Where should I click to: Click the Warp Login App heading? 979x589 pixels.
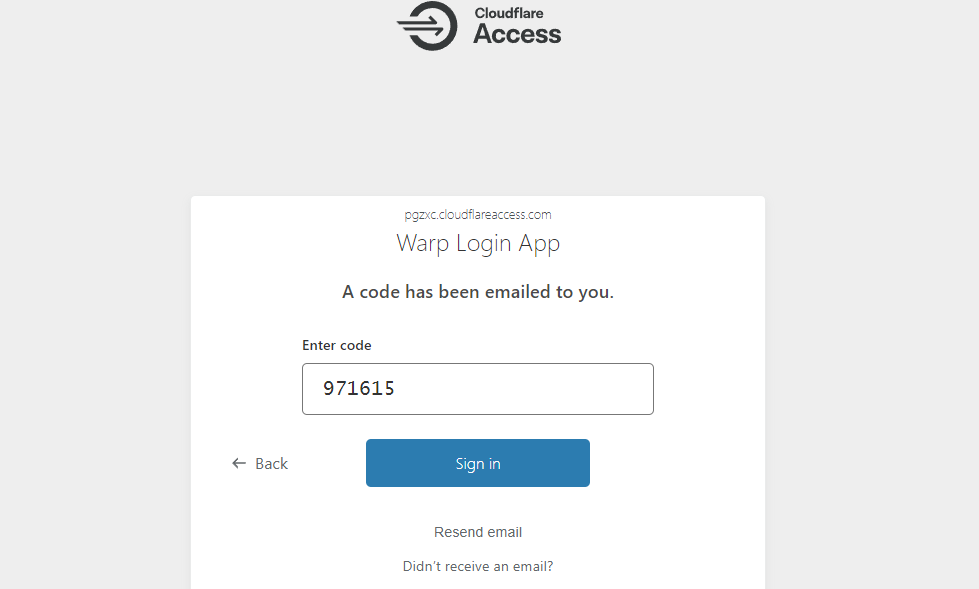478,244
